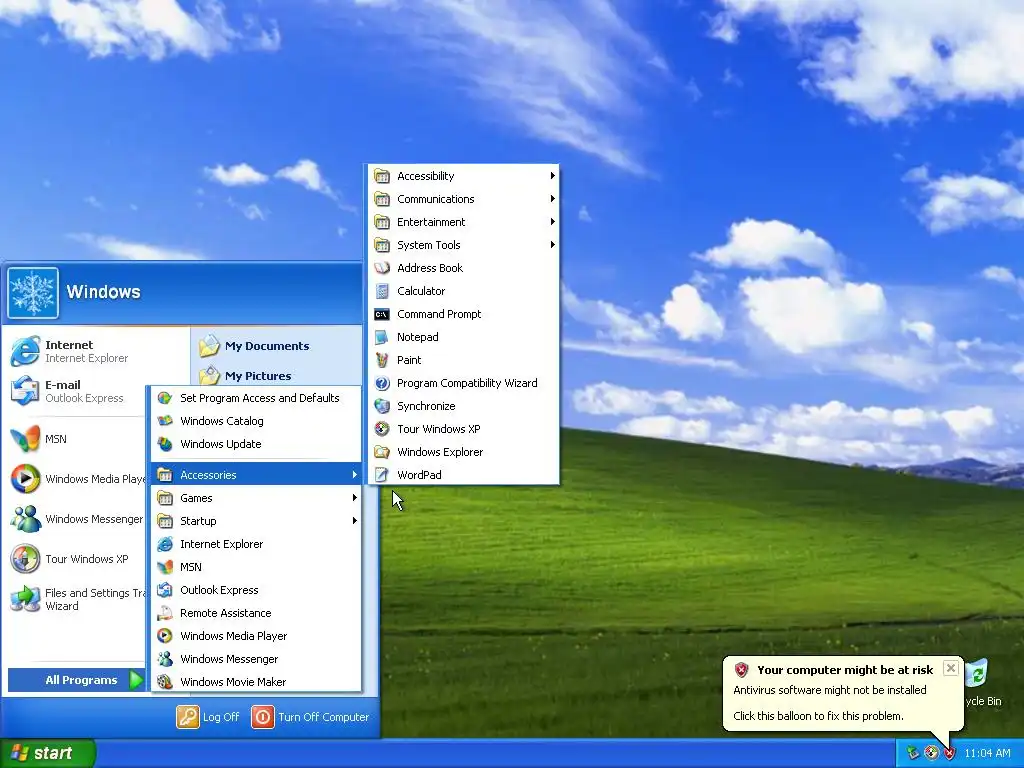Select Tour Windows XP in left pane

pos(77,559)
